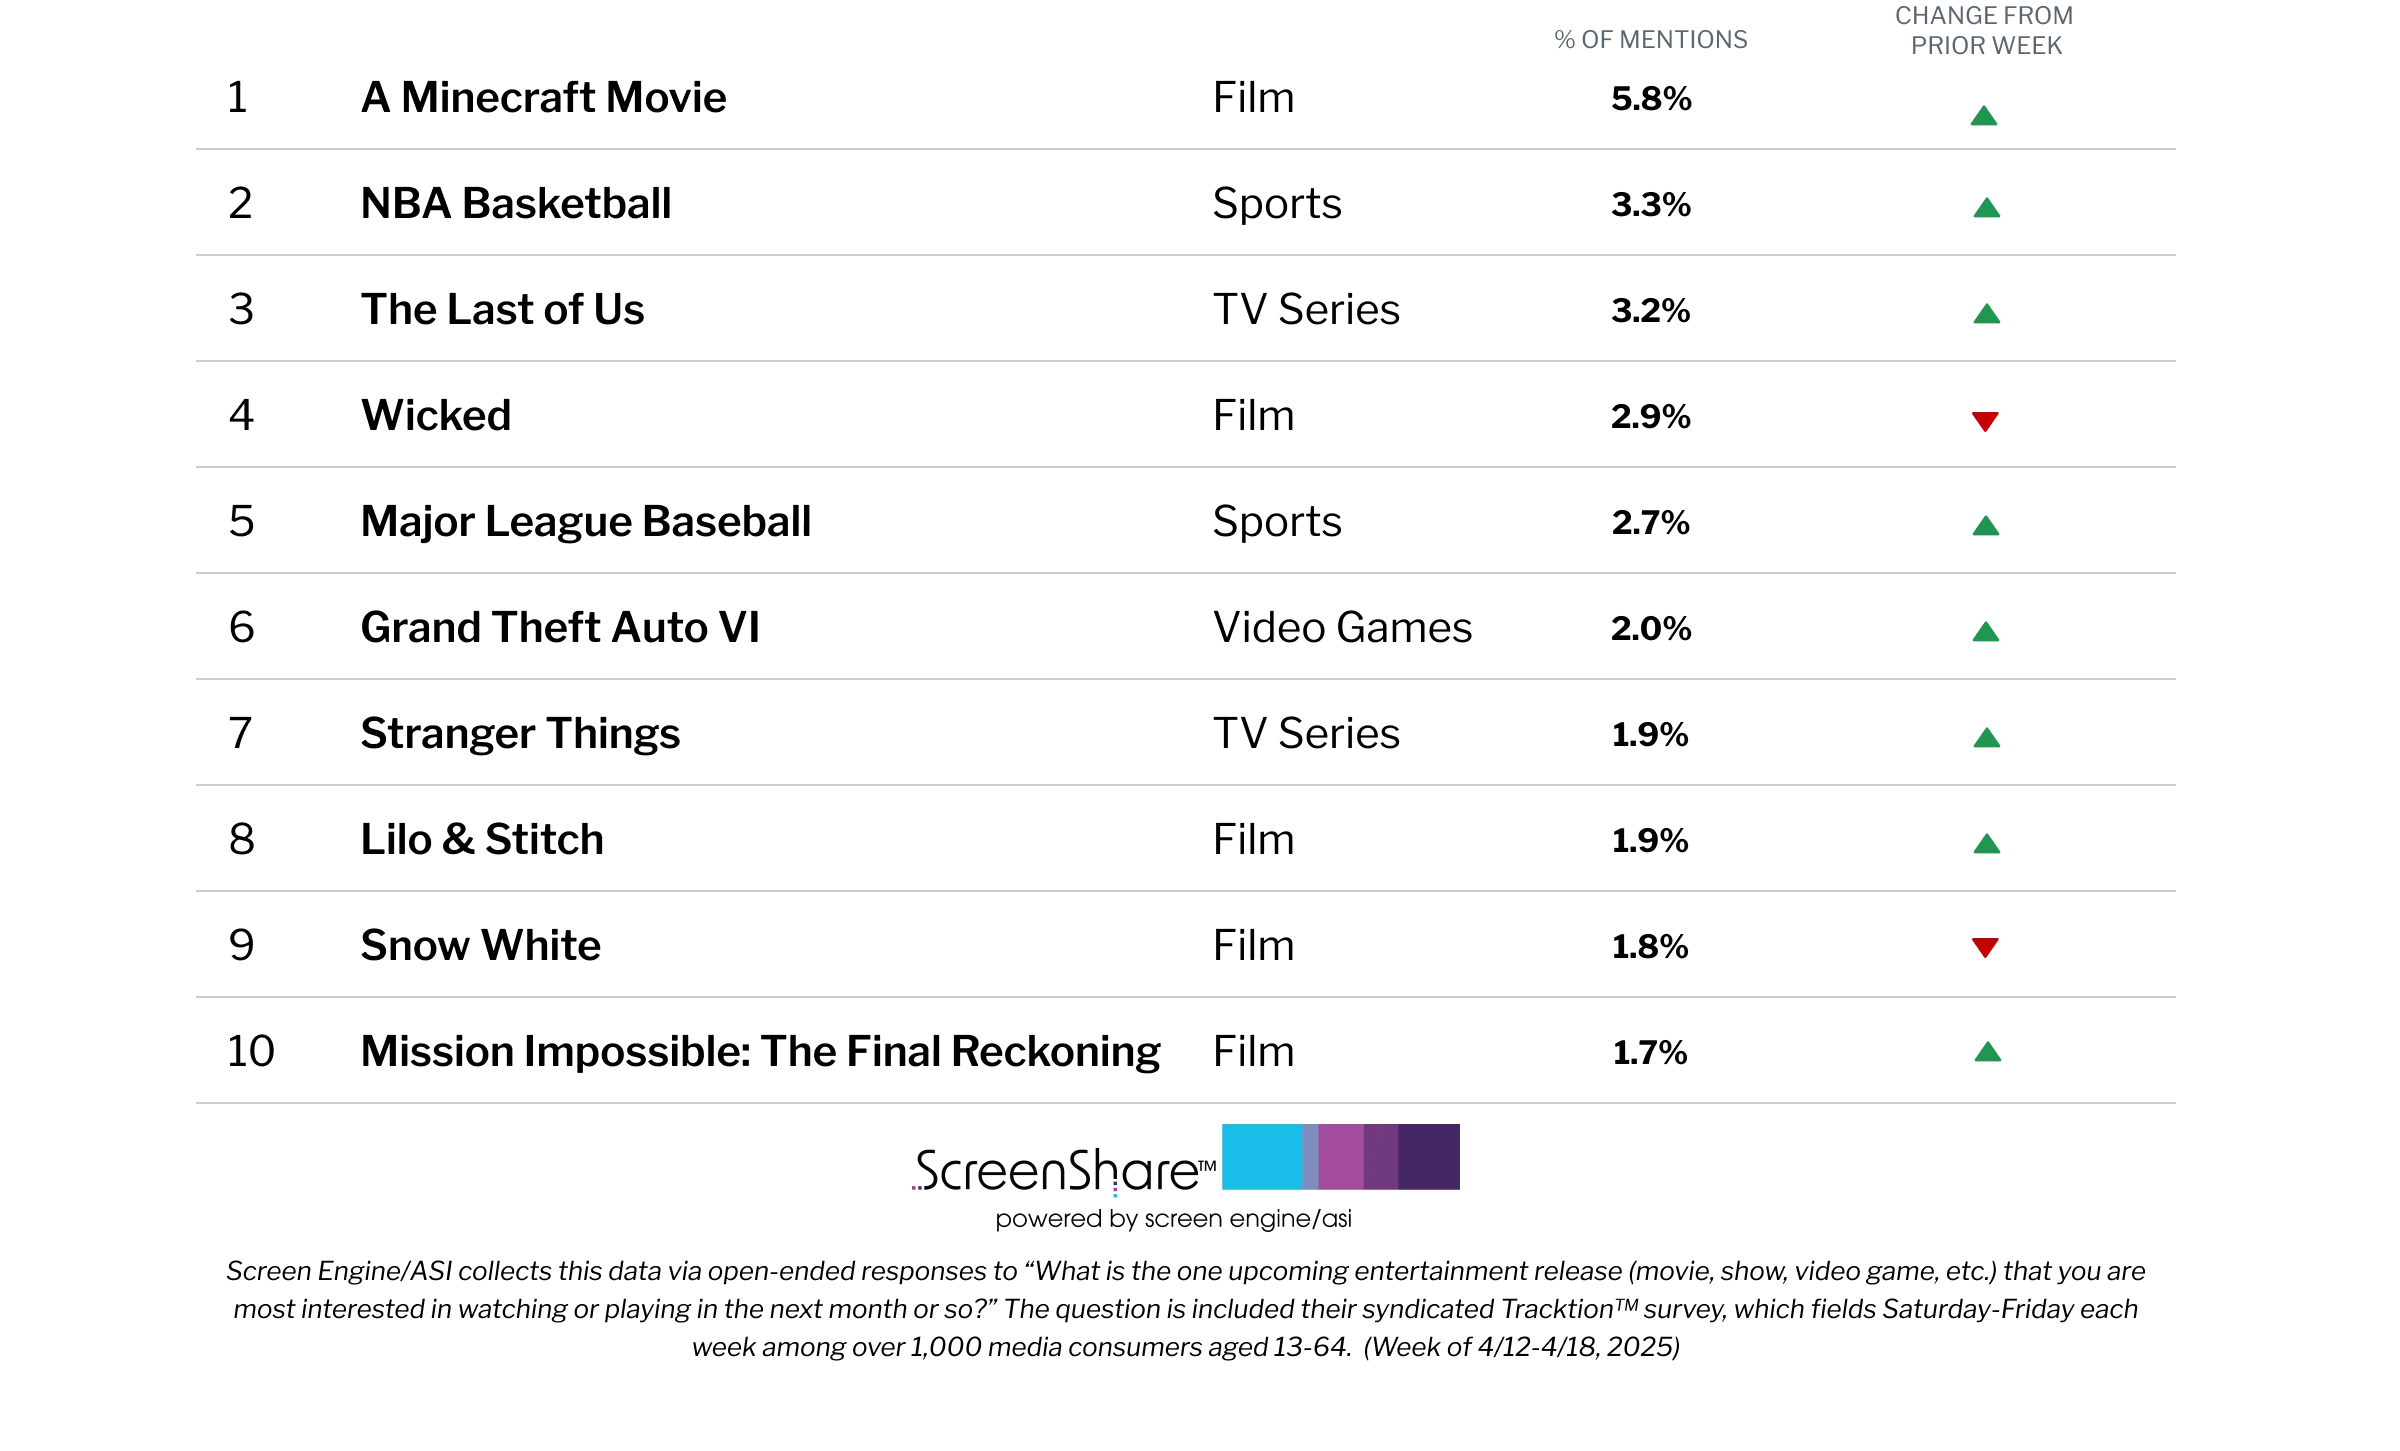Click rank number 5 in the list

(x=241, y=521)
